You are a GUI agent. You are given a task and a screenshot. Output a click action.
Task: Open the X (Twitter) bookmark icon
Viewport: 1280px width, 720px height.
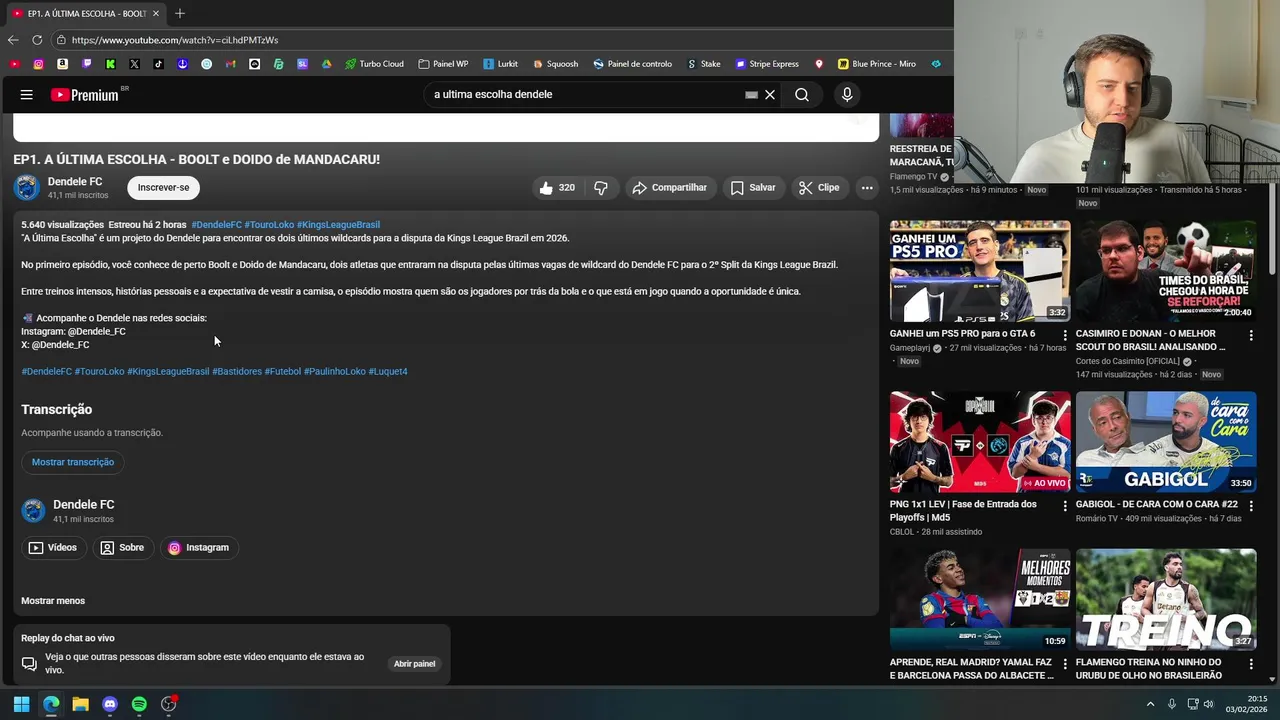pos(134,64)
